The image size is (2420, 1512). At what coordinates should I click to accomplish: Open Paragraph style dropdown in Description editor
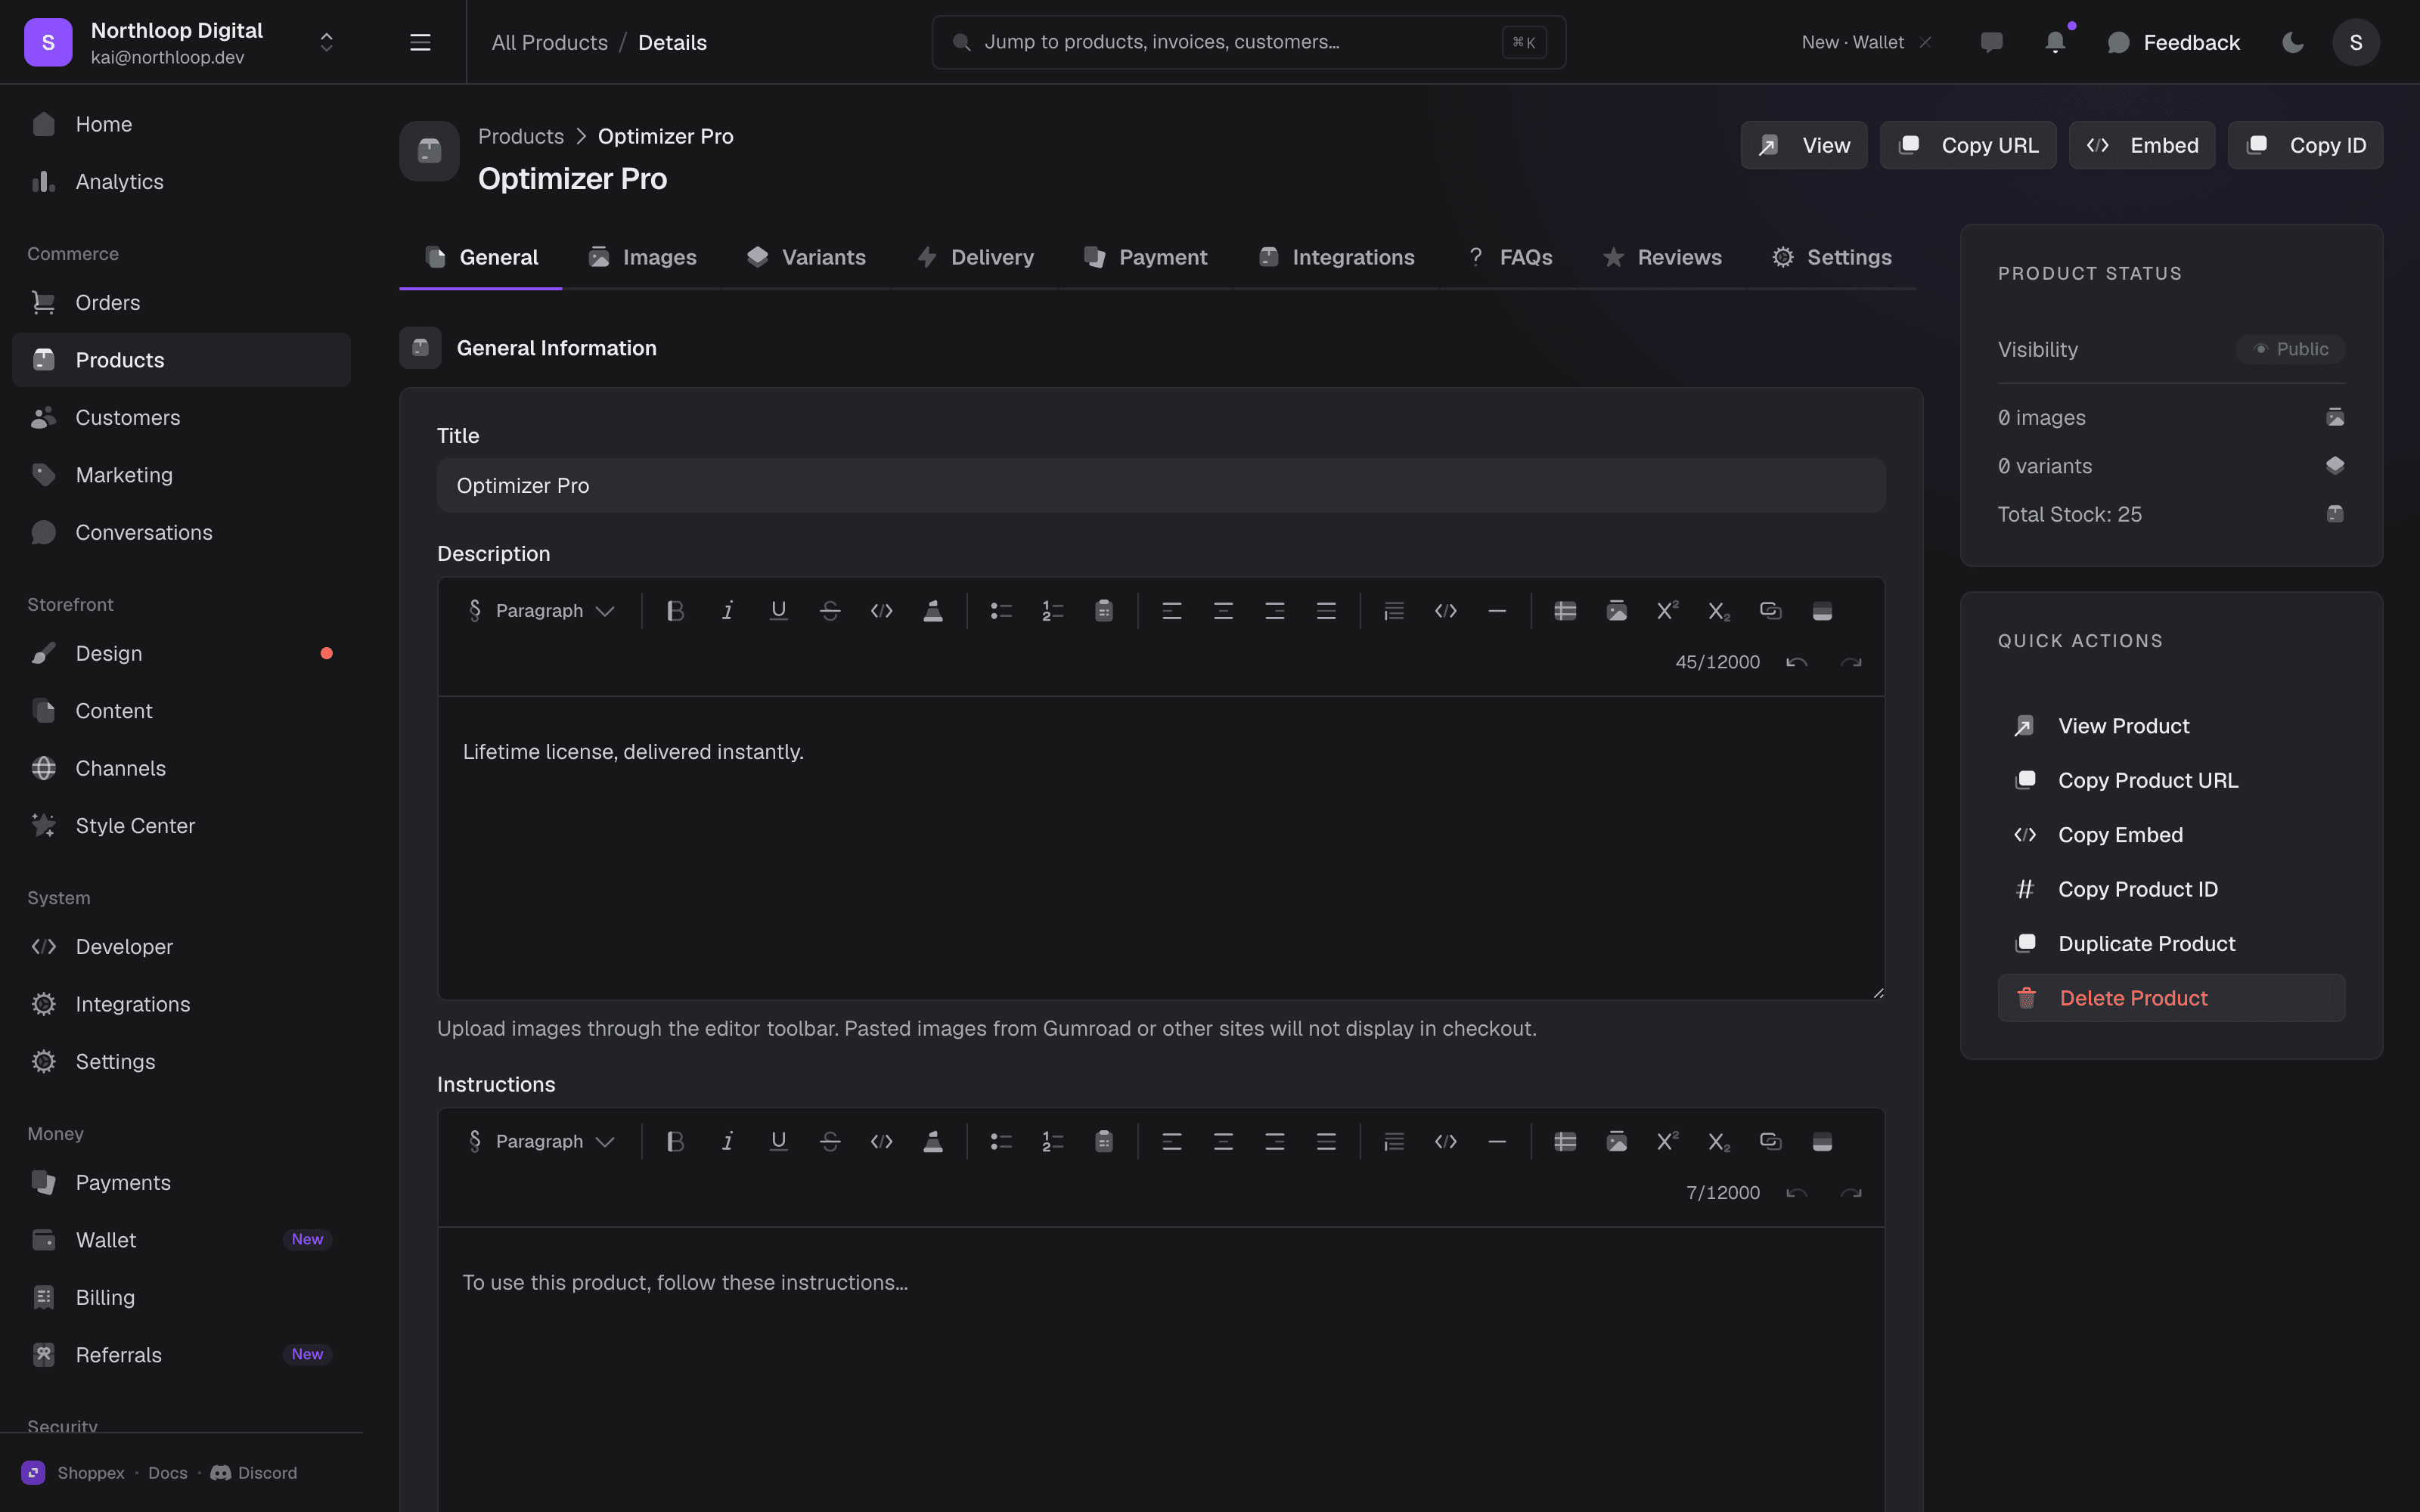541,611
